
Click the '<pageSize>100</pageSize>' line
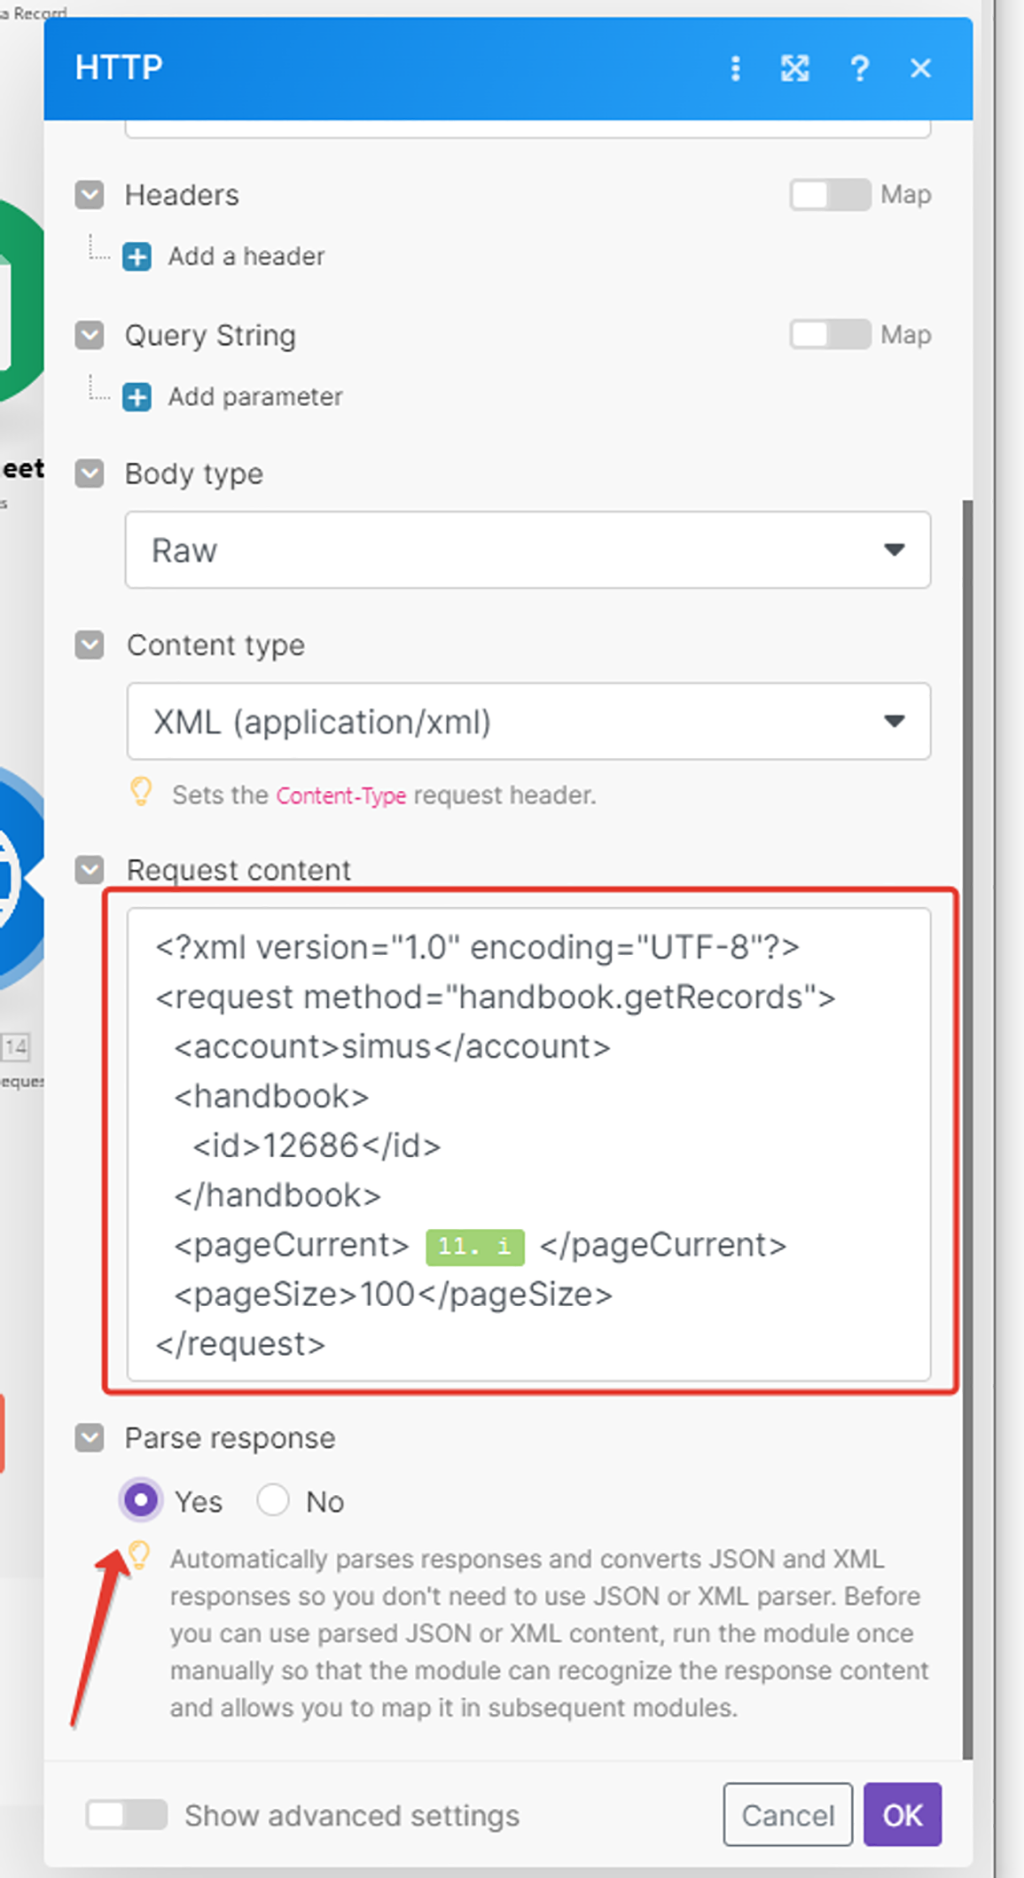tap(393, 1295)
